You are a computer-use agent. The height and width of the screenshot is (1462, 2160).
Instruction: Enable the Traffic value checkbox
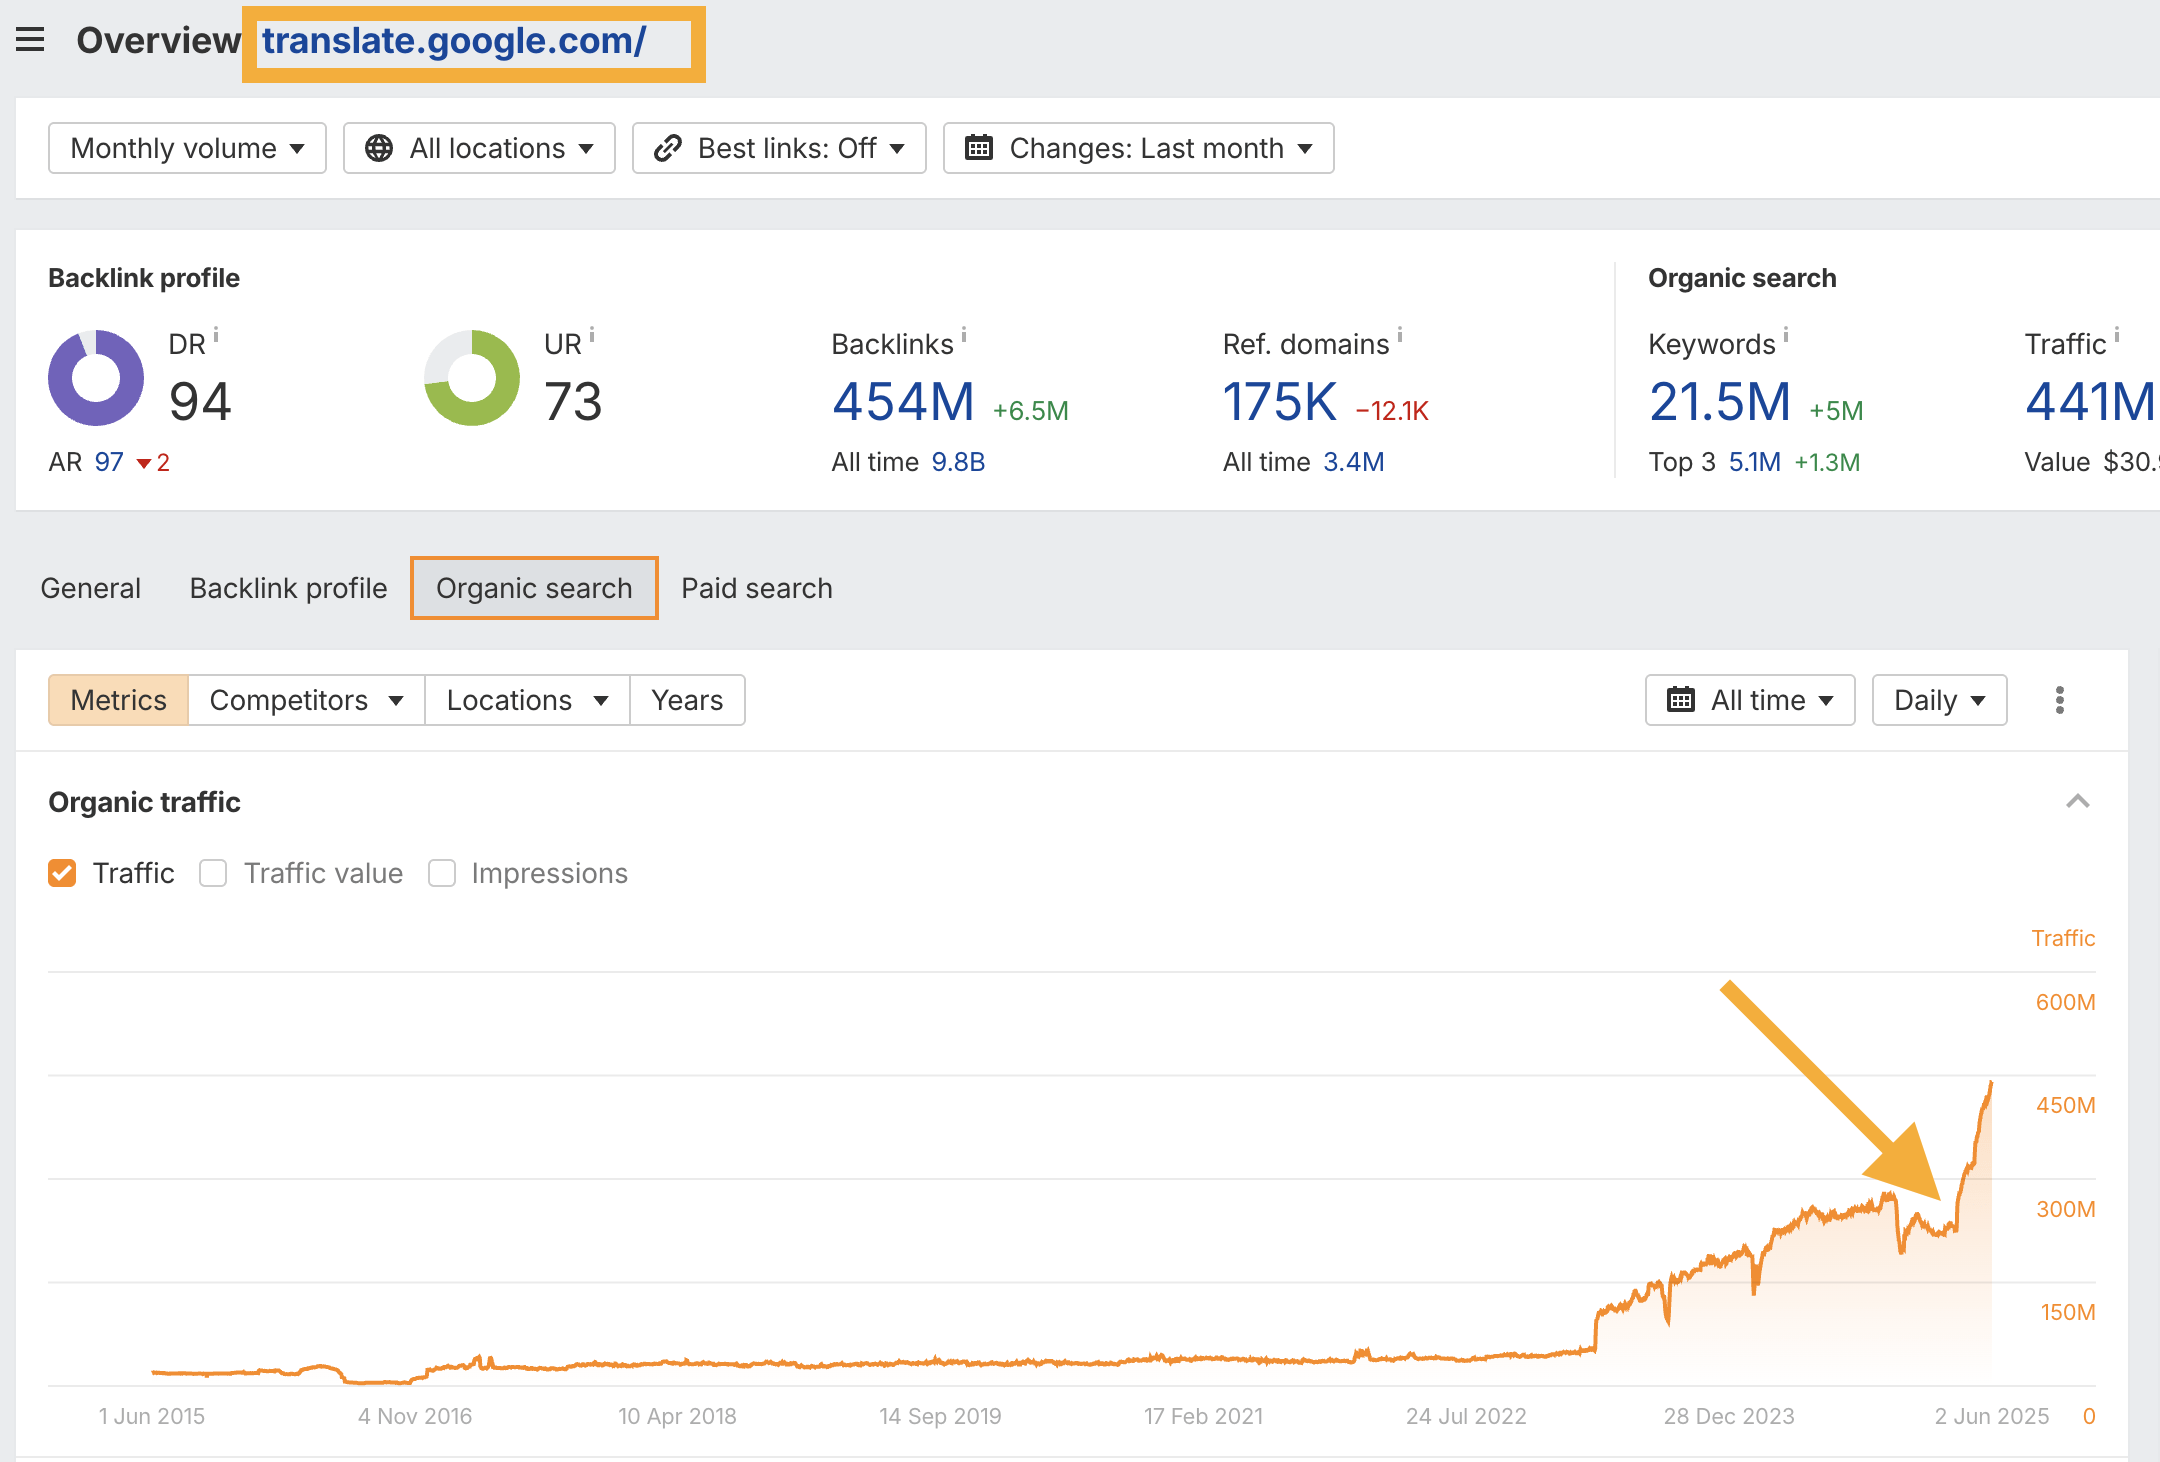213,873
